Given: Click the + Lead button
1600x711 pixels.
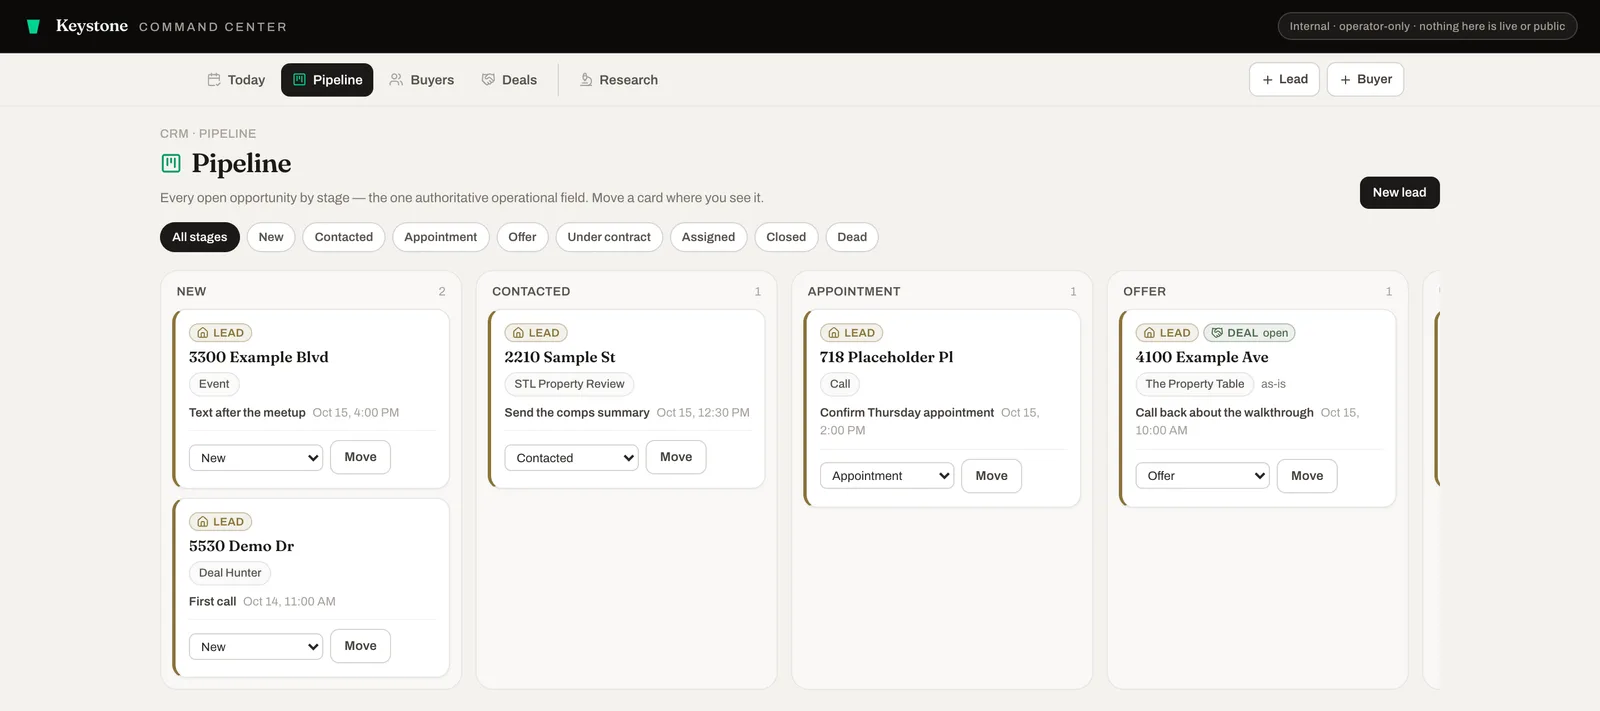Looking at the screenshot, I should coord(1285,79).
